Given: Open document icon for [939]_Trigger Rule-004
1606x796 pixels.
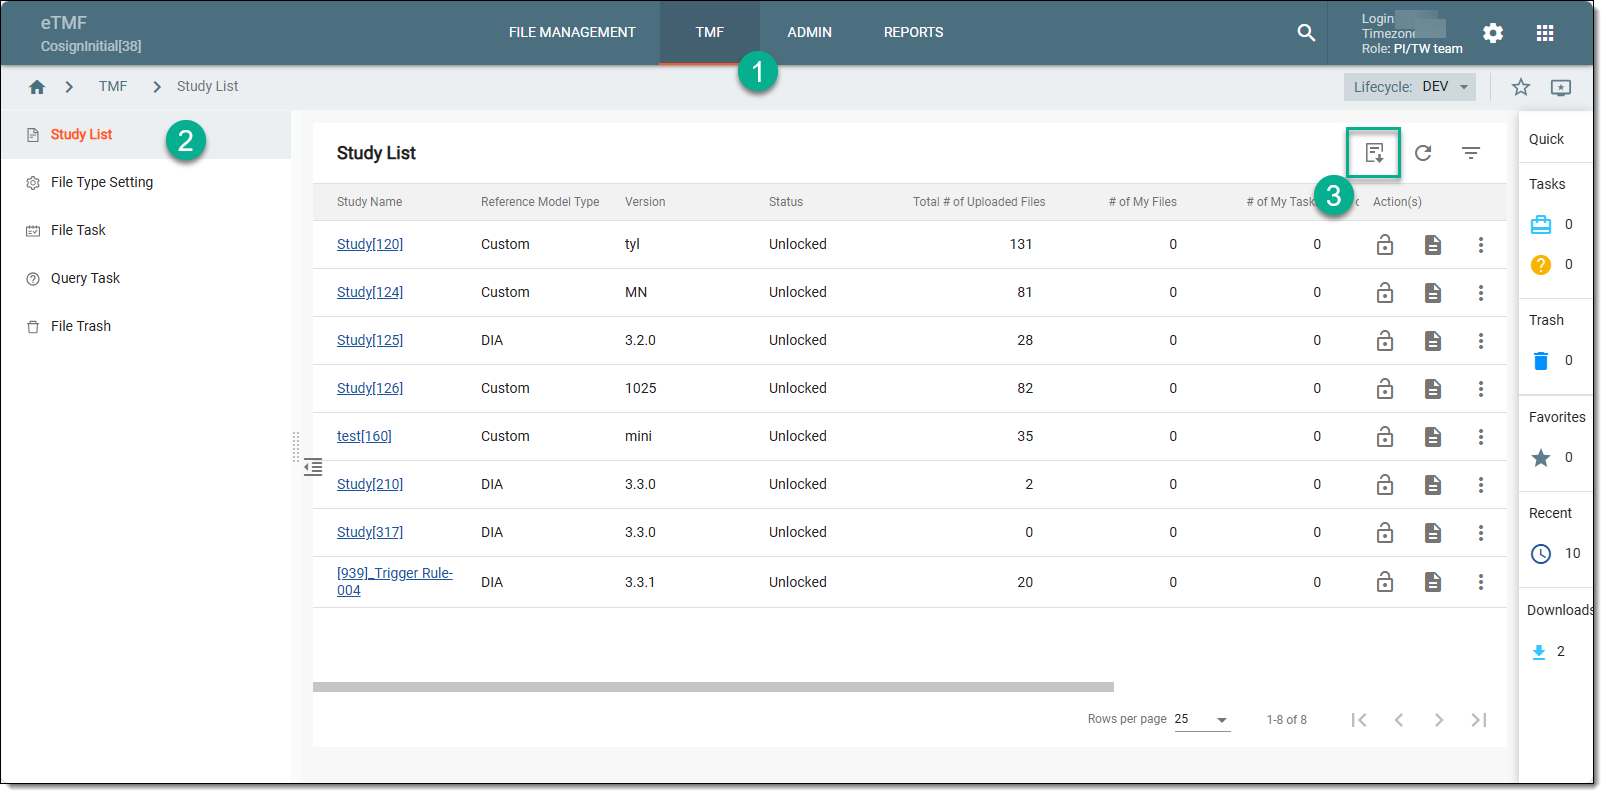Looking at the screenshot, I should (x=1433, y=582).
